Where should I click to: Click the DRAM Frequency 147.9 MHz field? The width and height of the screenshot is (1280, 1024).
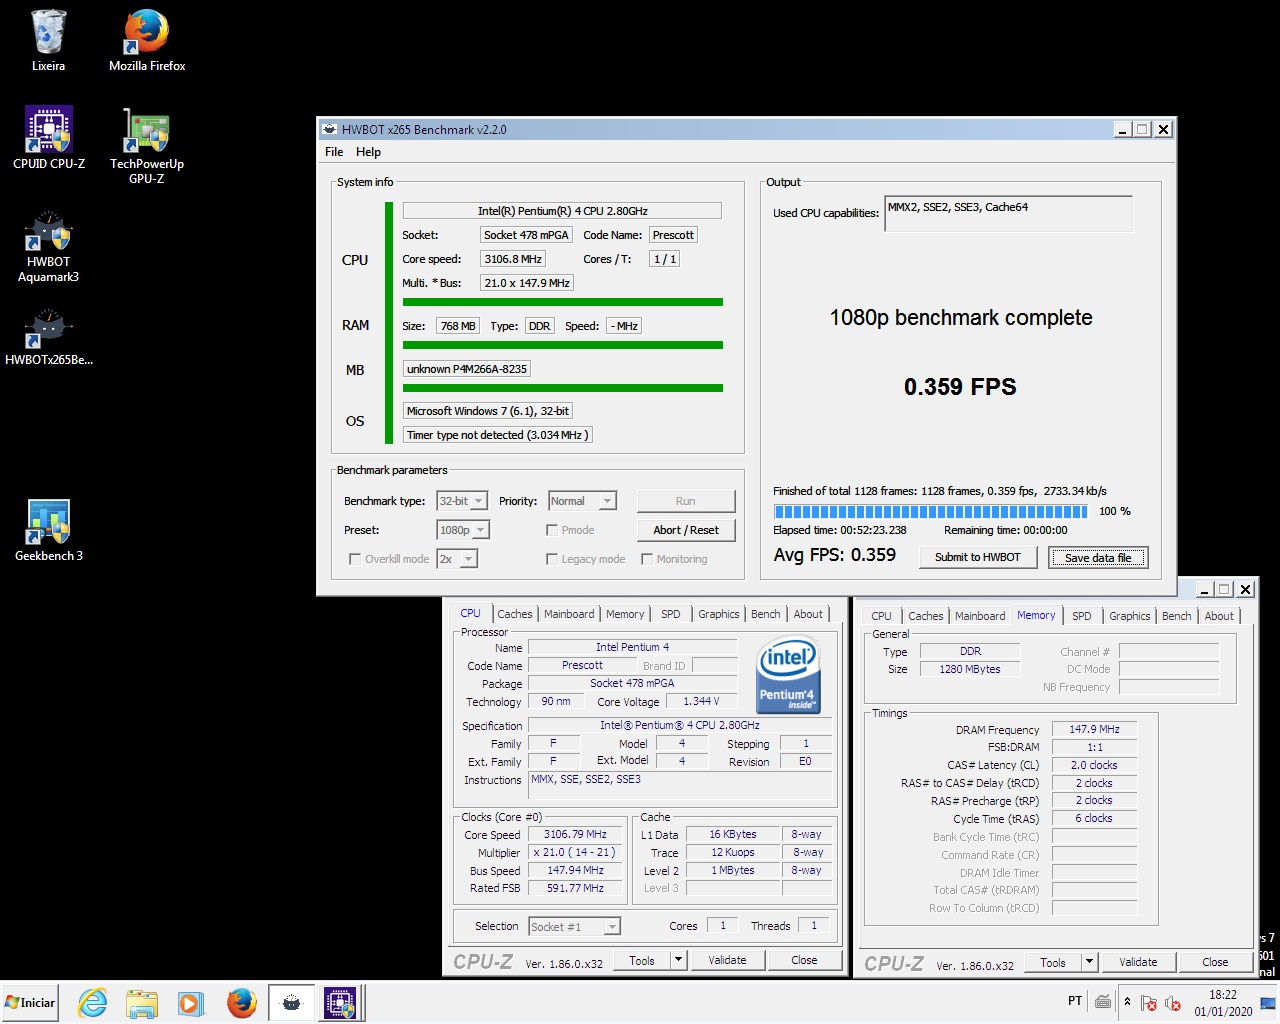click(1094, 729)
